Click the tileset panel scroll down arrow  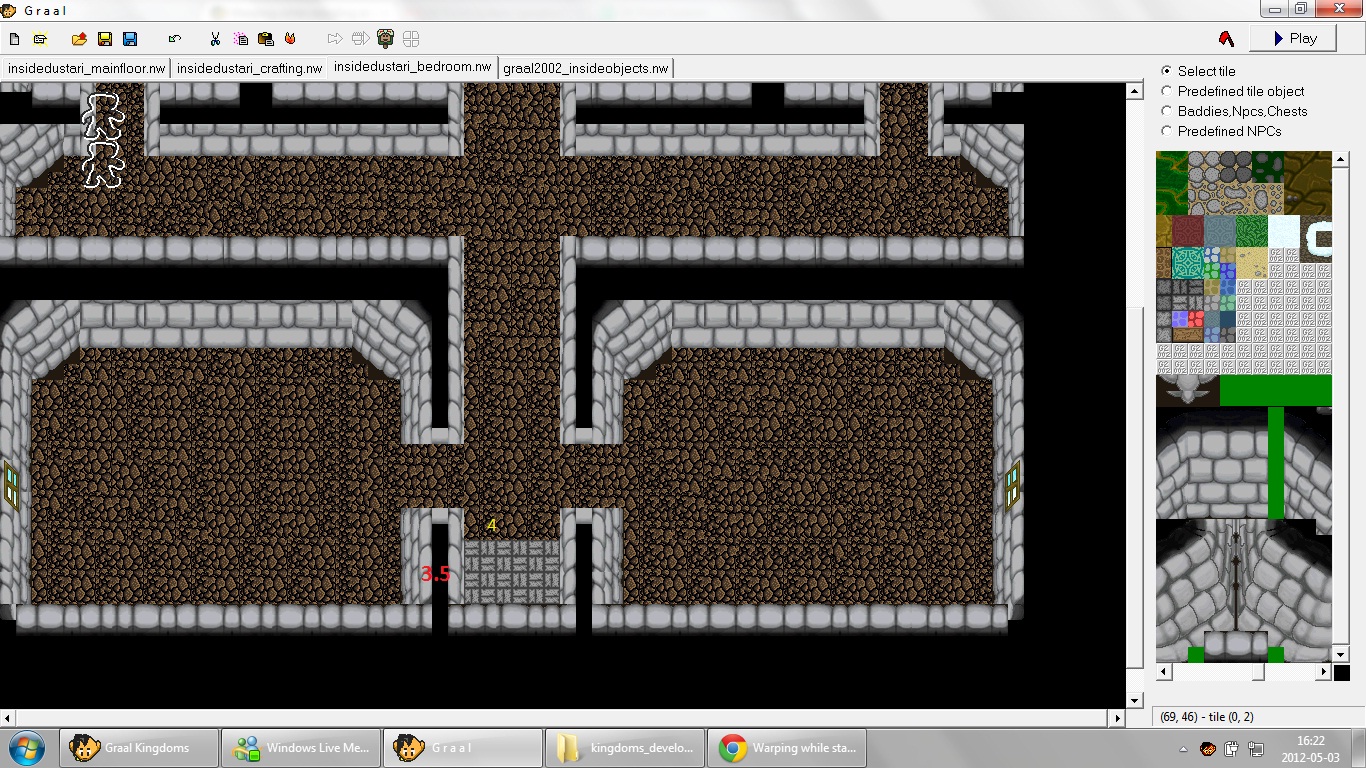pos(1340,654)
